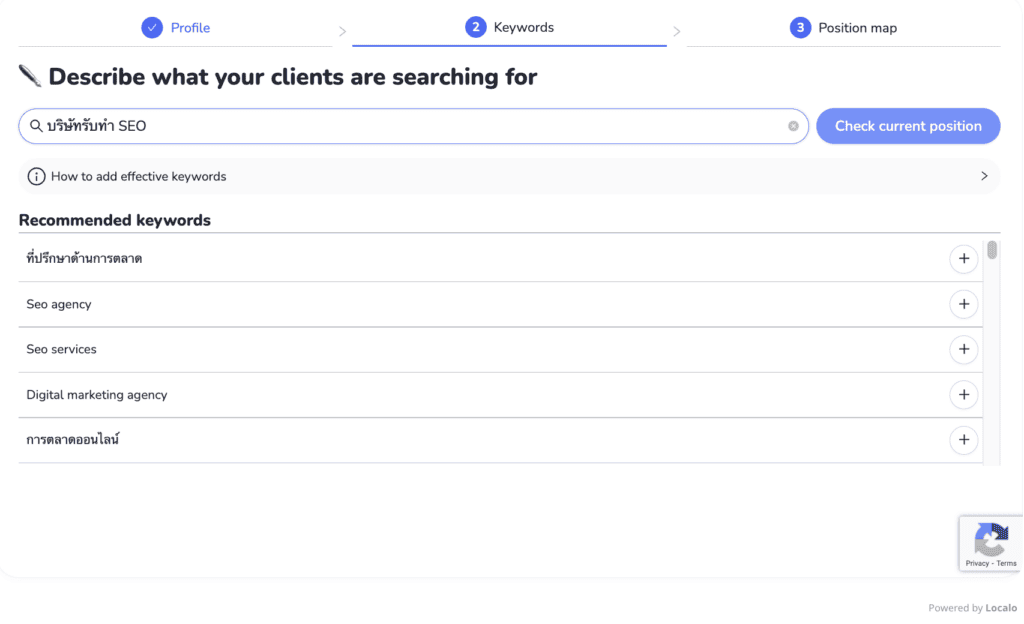
Task: Add 'Digital marketing agency' keyword plus icon
Action: [x=963, y=395]
